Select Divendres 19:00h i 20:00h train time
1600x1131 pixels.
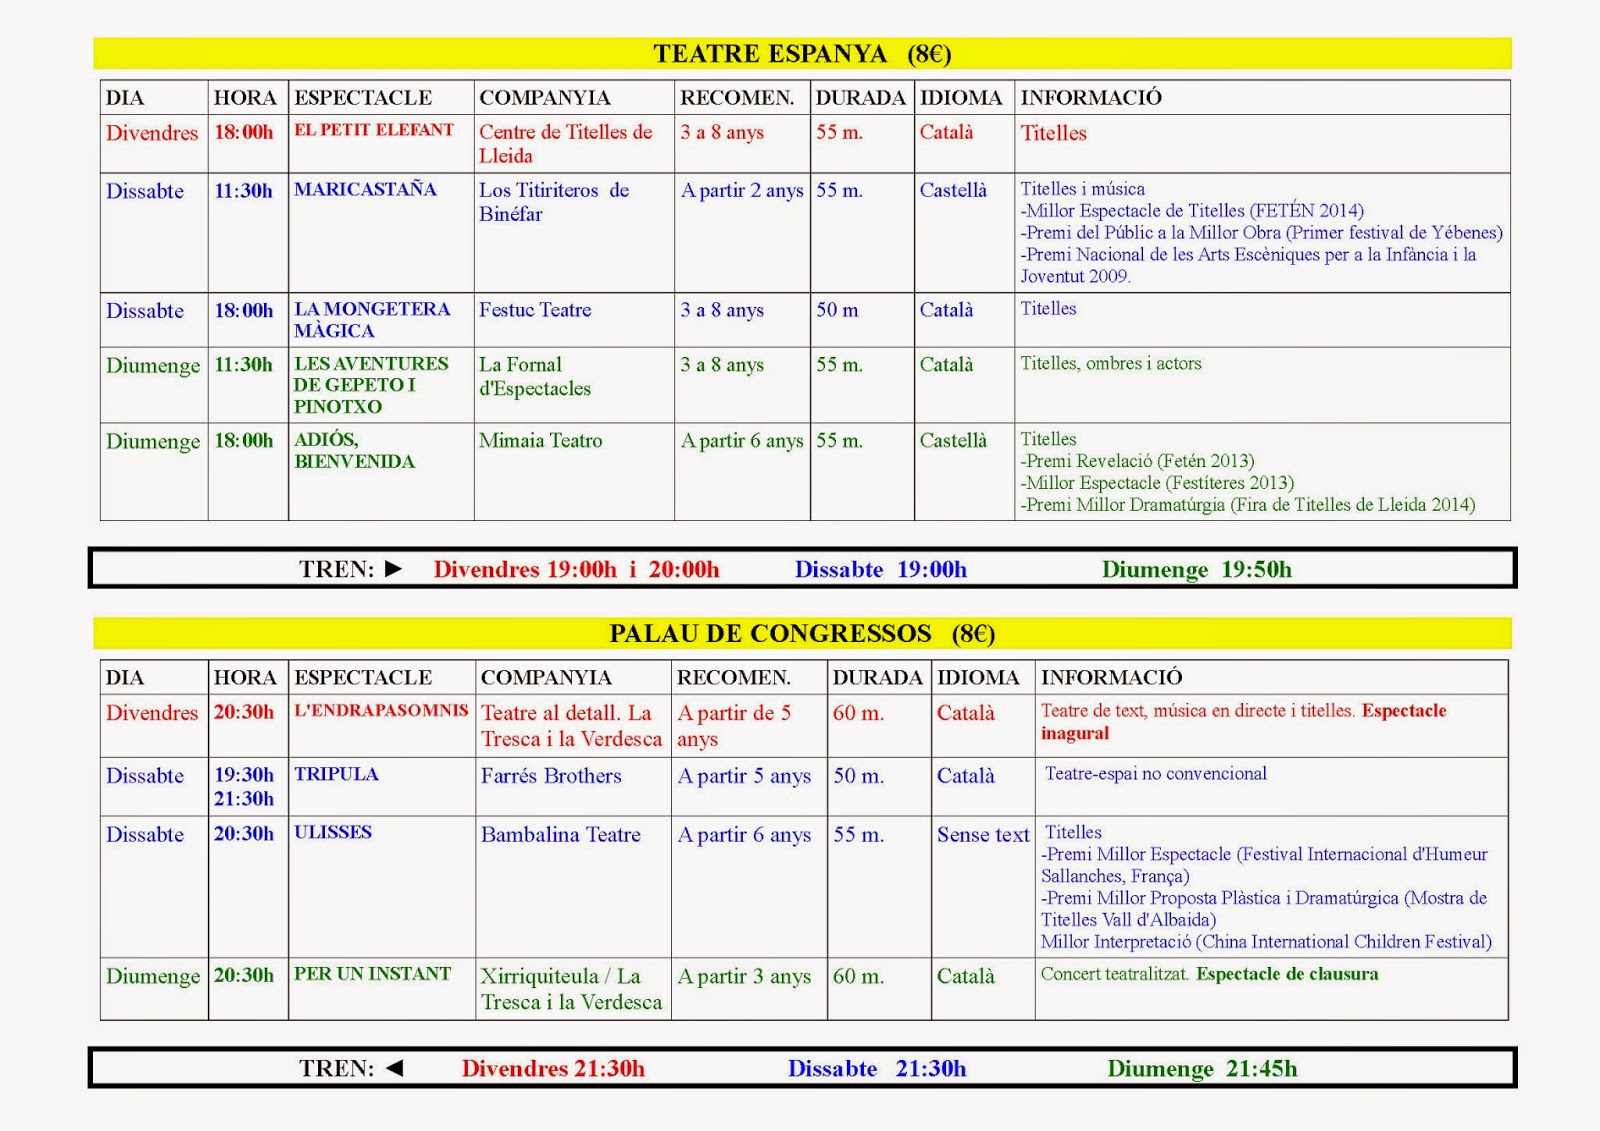(576, 569)
